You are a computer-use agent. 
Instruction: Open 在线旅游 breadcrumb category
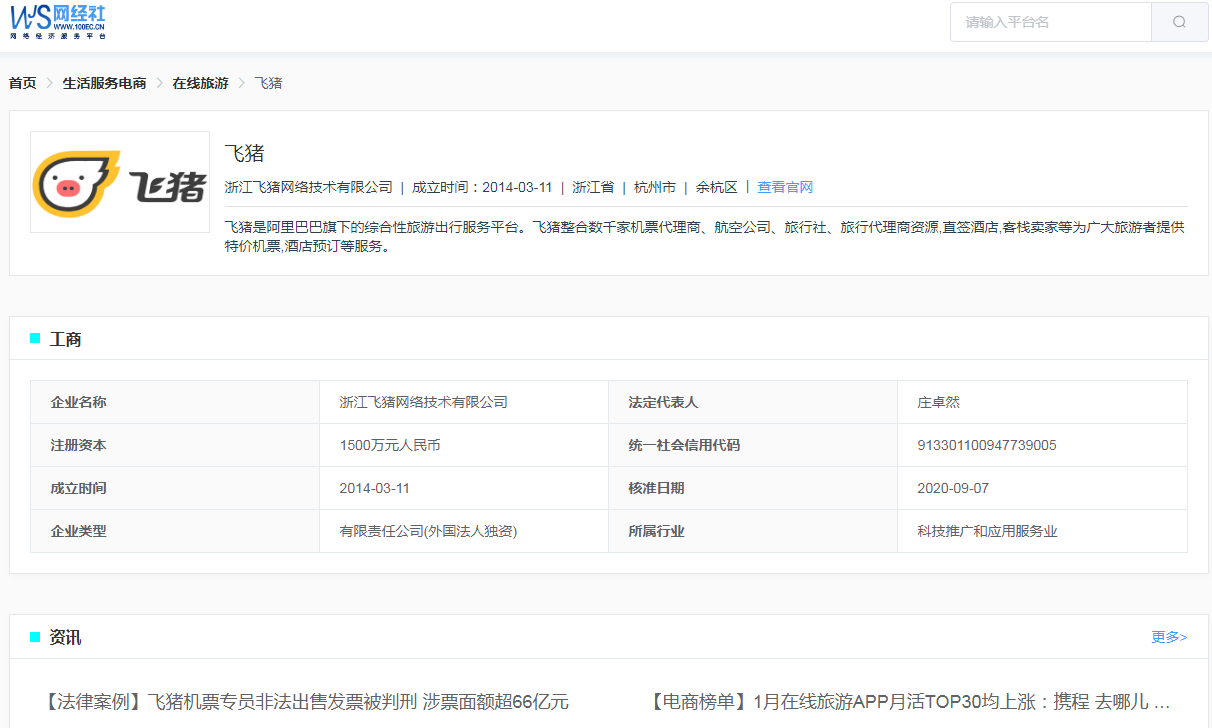200,83
